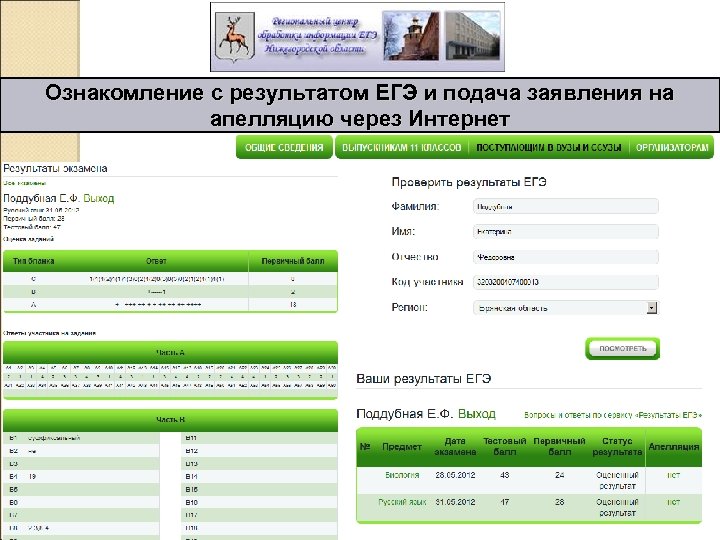The image size is (720, 540).
Task: Click the Отчество input field
Action: point(566,257)
